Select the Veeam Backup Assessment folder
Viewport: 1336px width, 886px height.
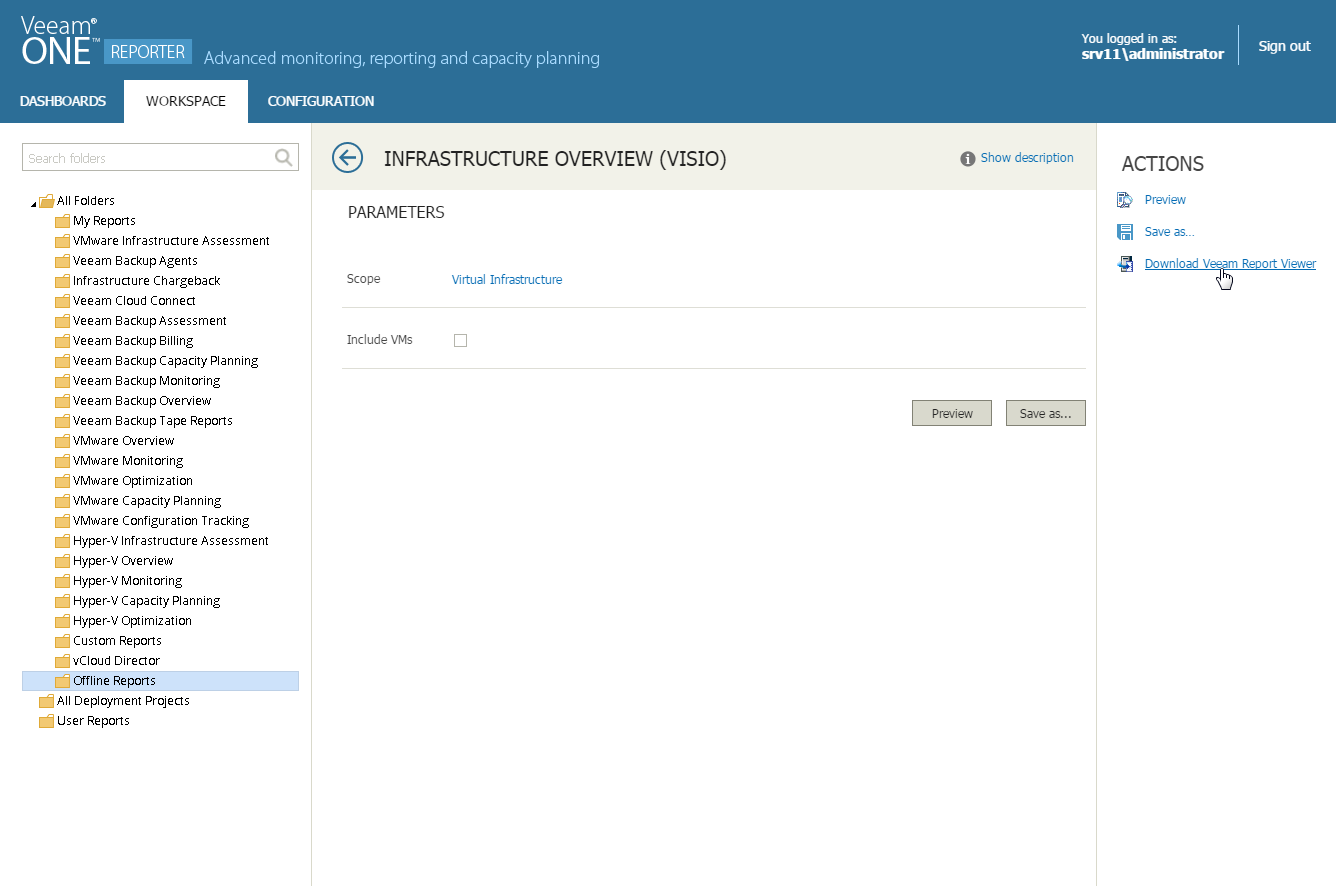[x=150, y=321]
